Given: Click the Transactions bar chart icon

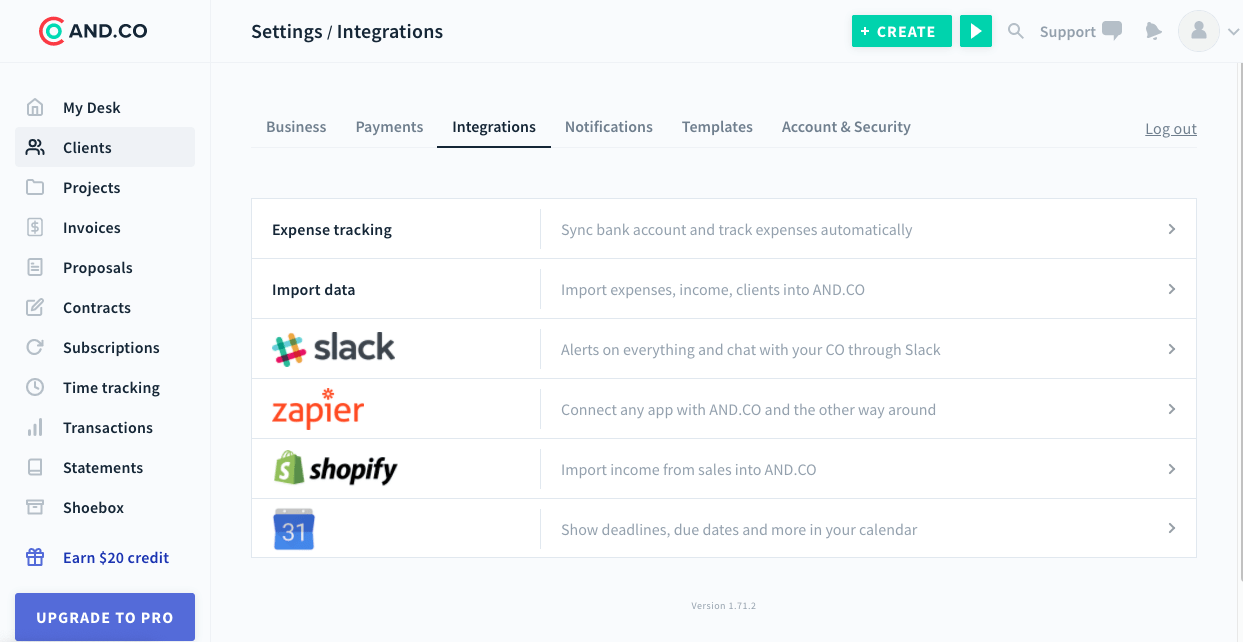Looking at the screenshot, I should 35,427.
